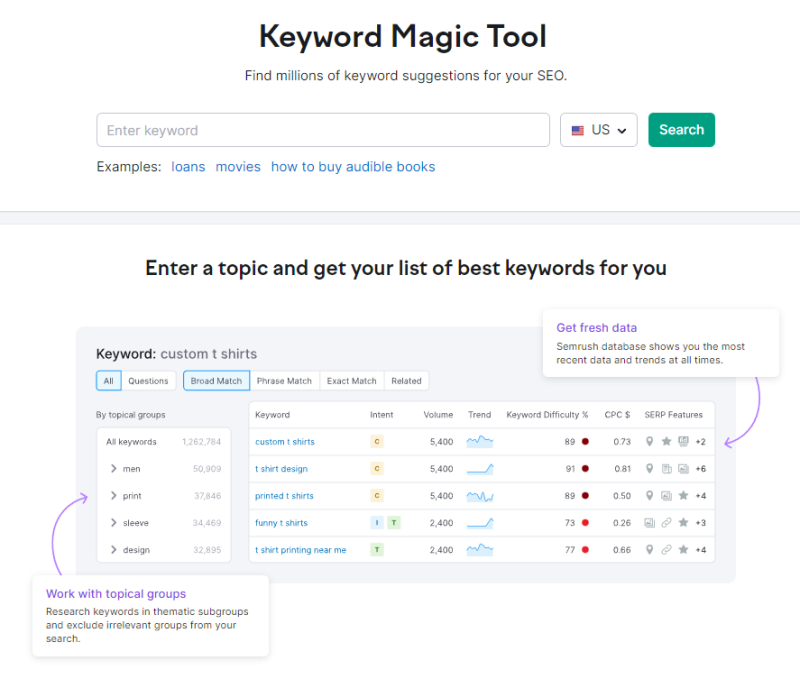This screenshot has height=679, width=800.
Task: Click the star icon in printed t shirts row
Action: point(683,495)
